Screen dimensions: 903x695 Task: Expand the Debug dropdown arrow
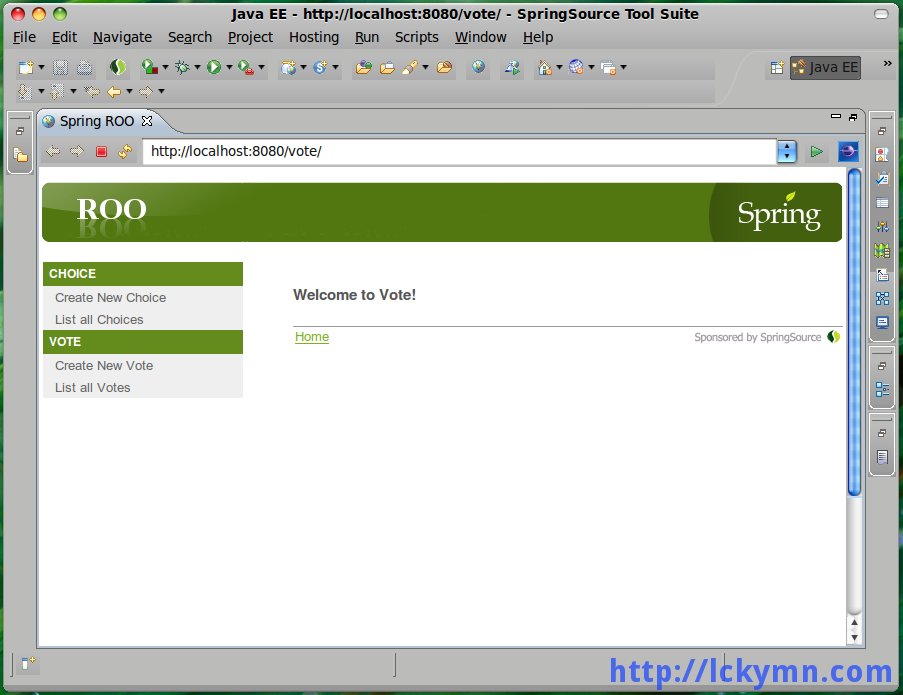click(197, 67)
